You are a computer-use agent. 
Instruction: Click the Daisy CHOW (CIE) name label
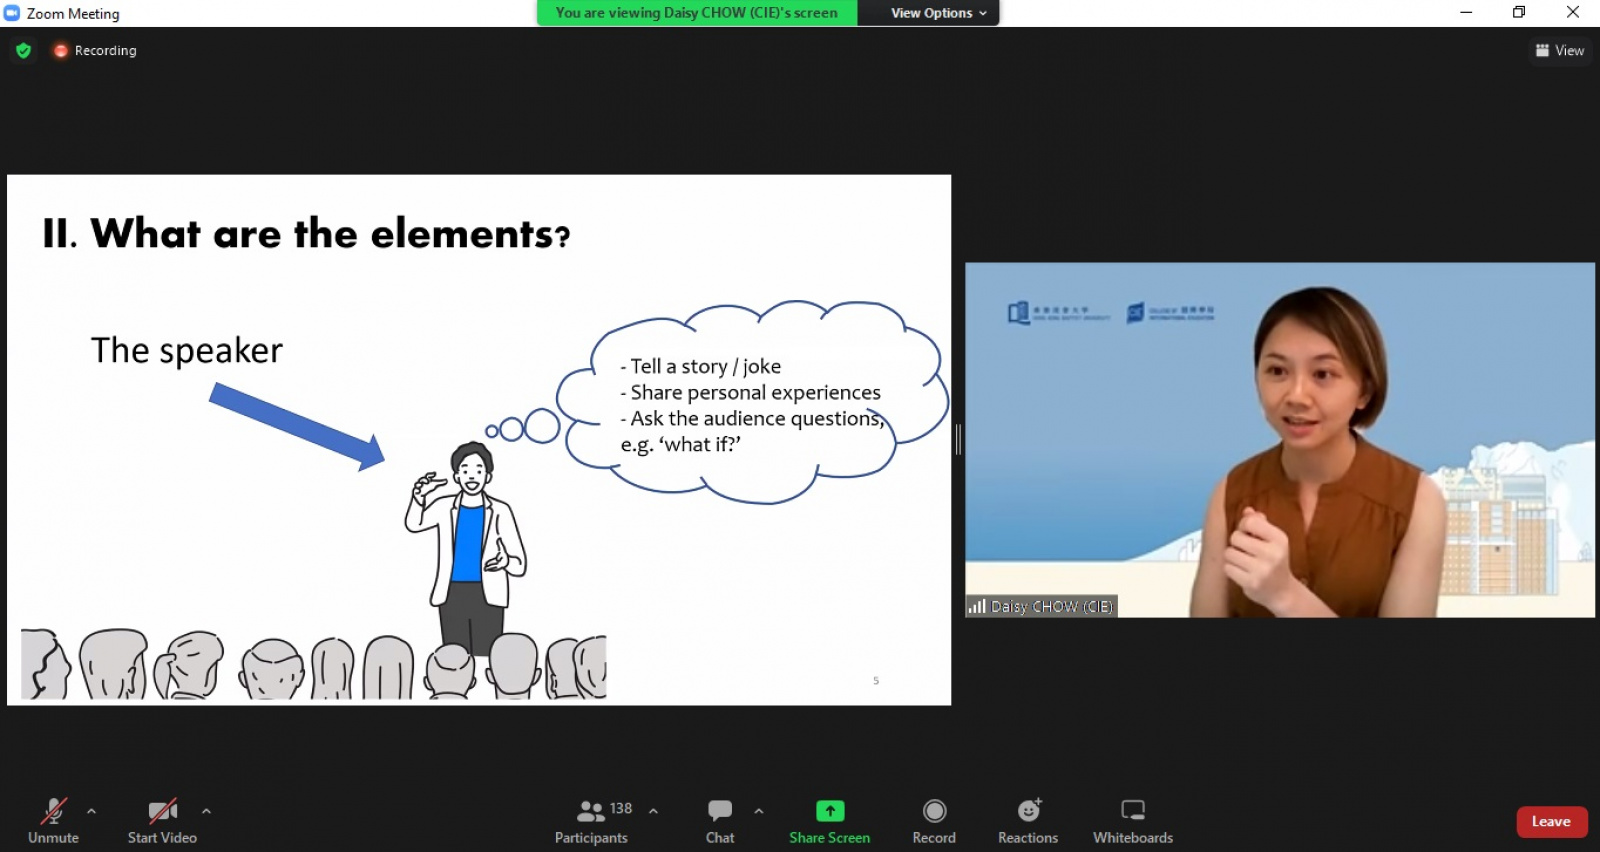click(1041, 606)
